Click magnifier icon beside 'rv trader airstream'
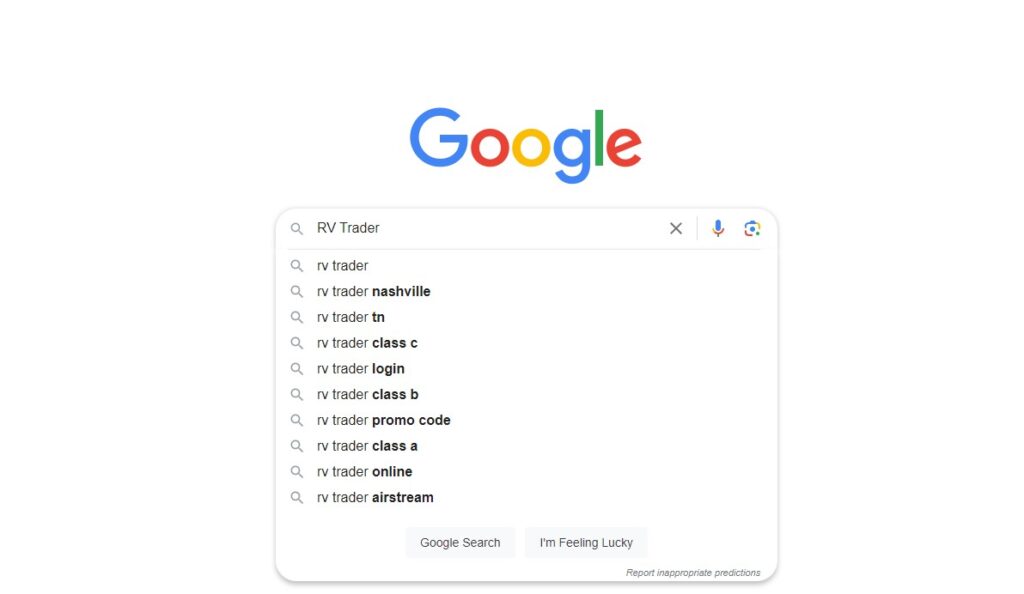1024x594 pixels. click(296, 497)
